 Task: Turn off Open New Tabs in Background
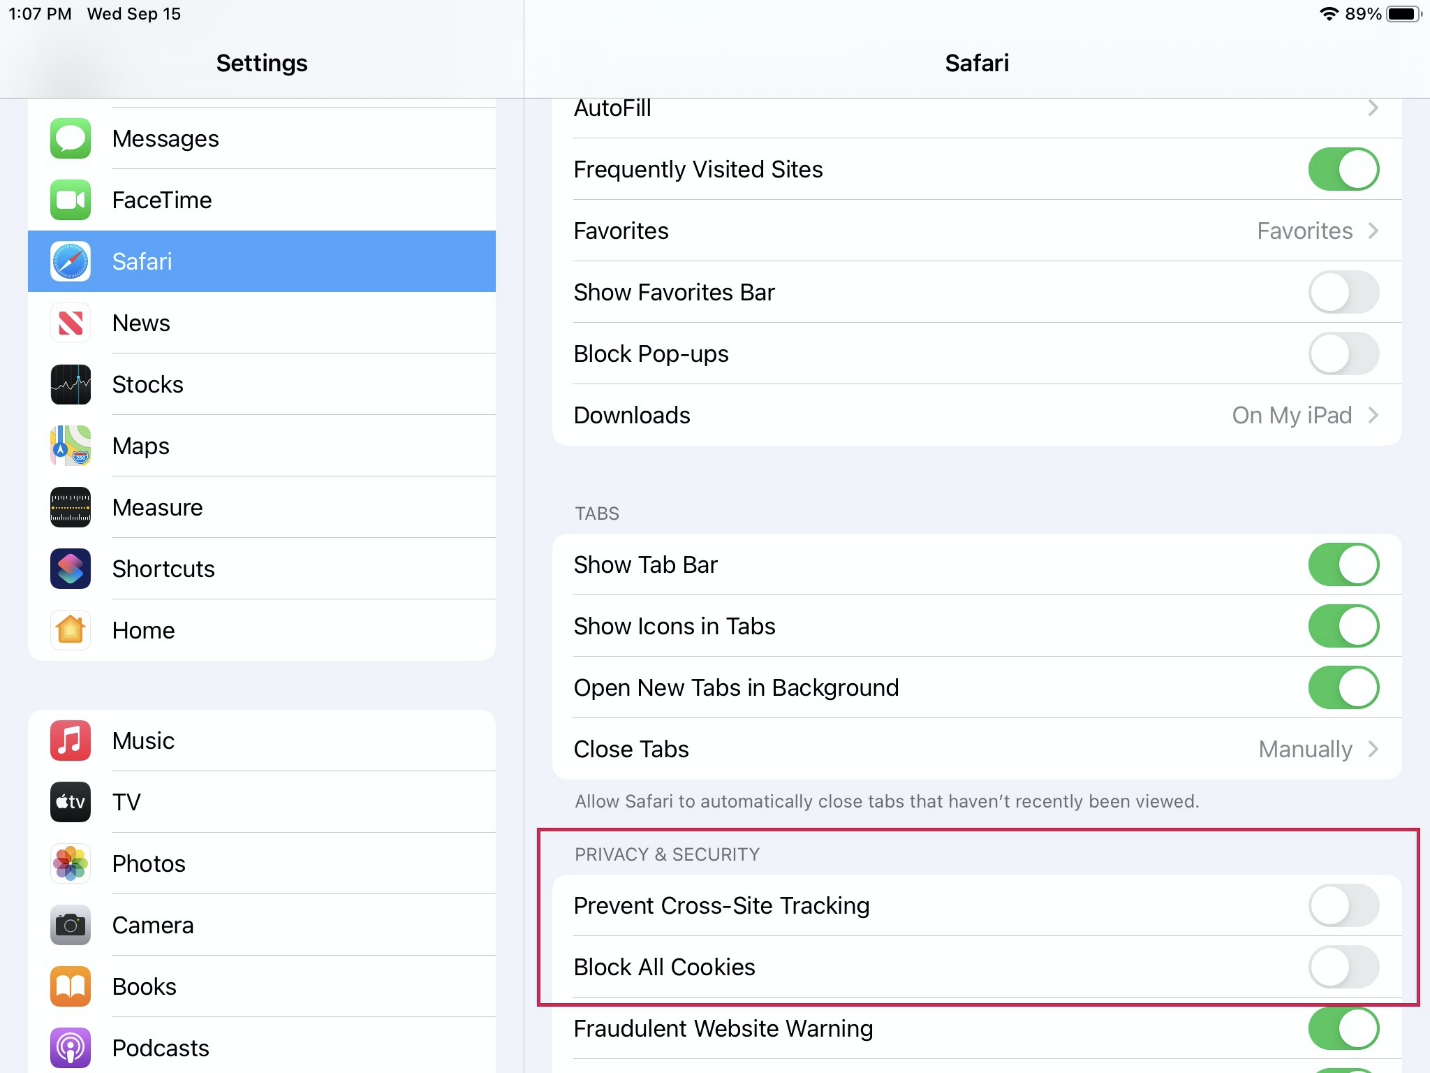point(1343,688)
